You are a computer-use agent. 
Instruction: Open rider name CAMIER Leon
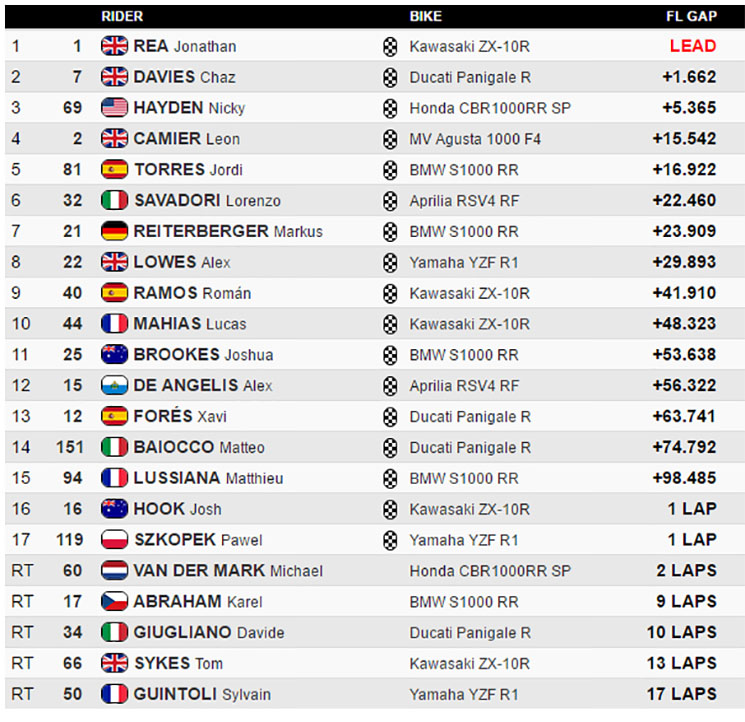[x=187, y=139]
